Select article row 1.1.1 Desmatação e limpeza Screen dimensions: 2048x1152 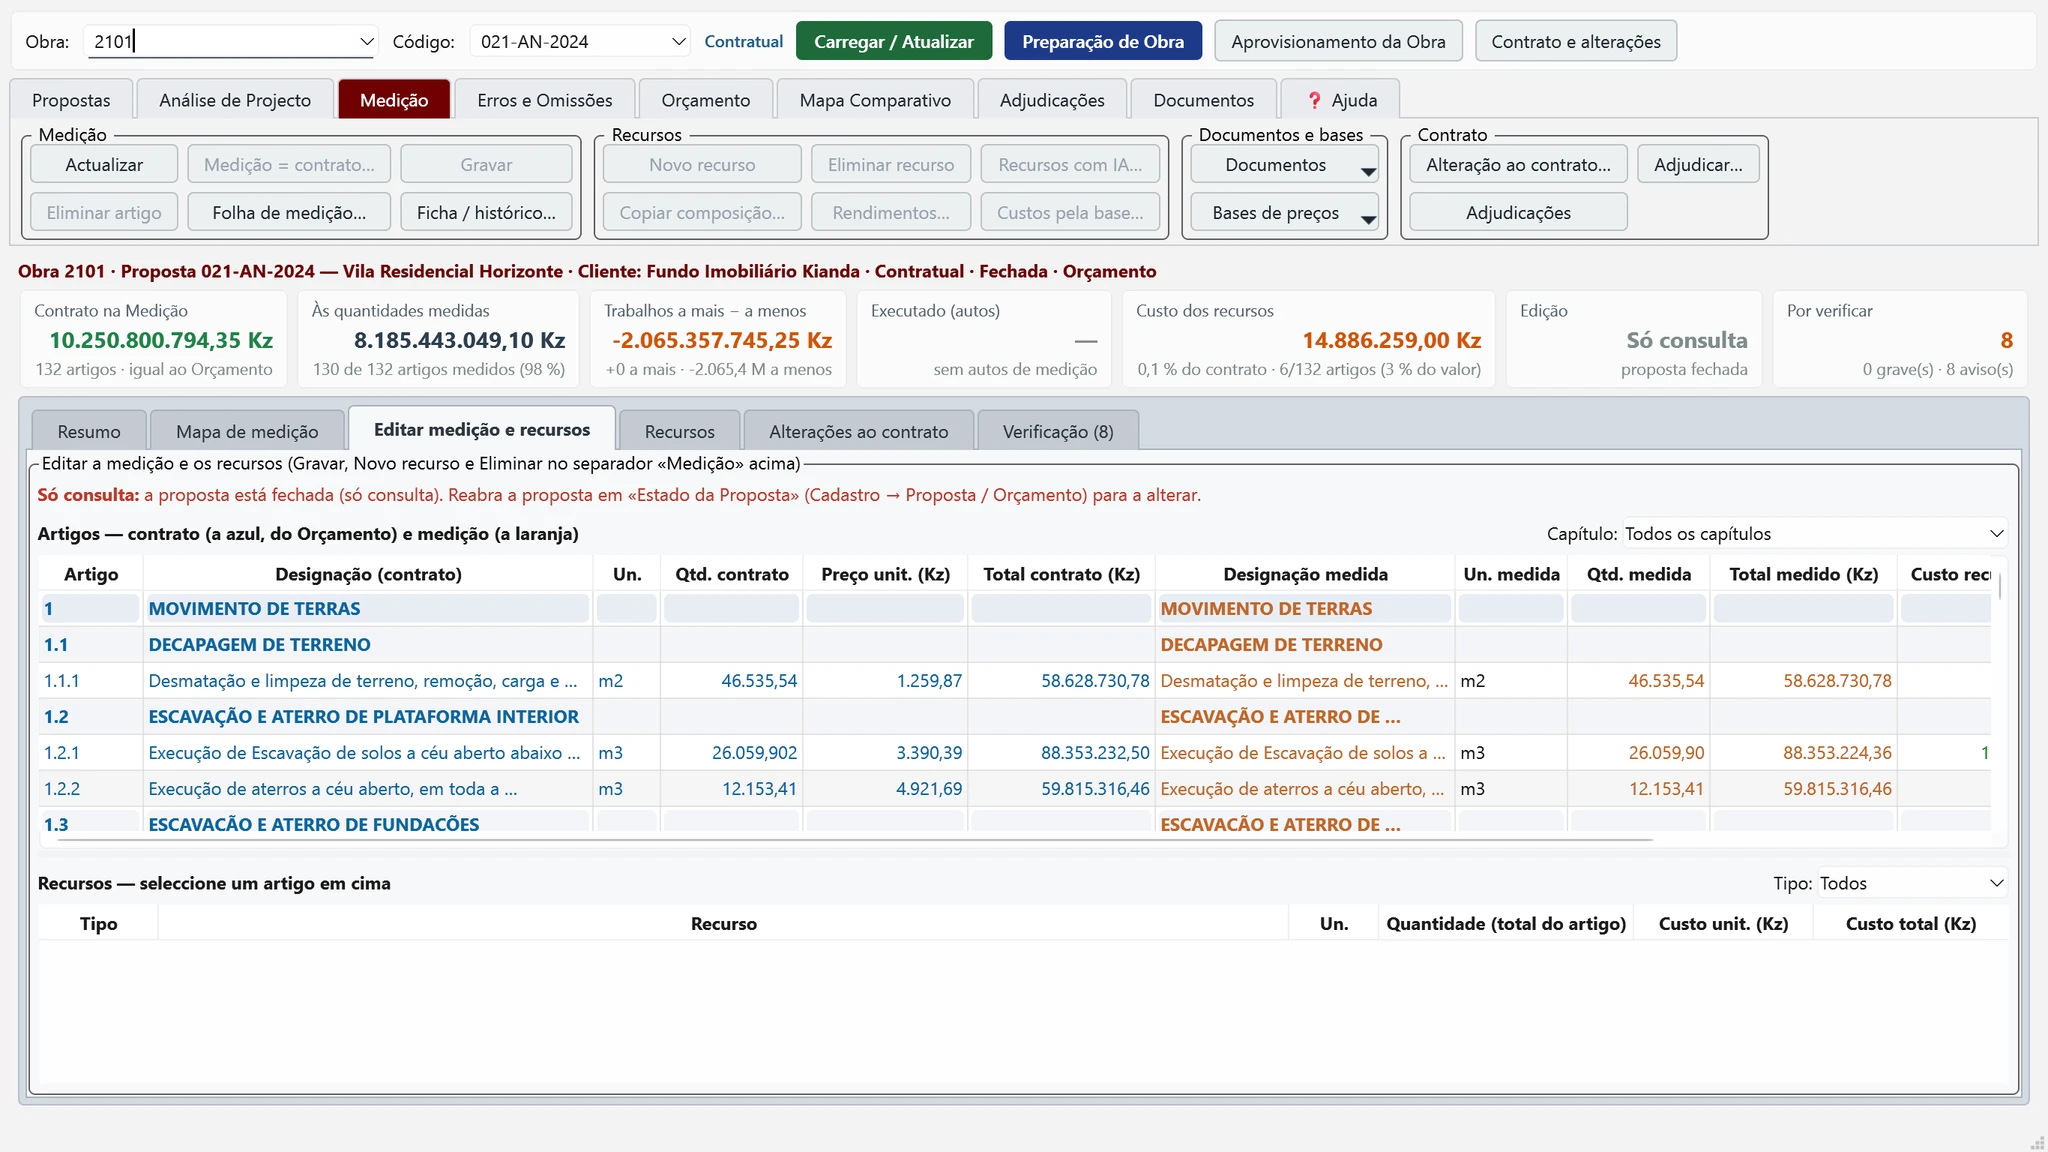pyautogui.click(x=1015, y=681)
